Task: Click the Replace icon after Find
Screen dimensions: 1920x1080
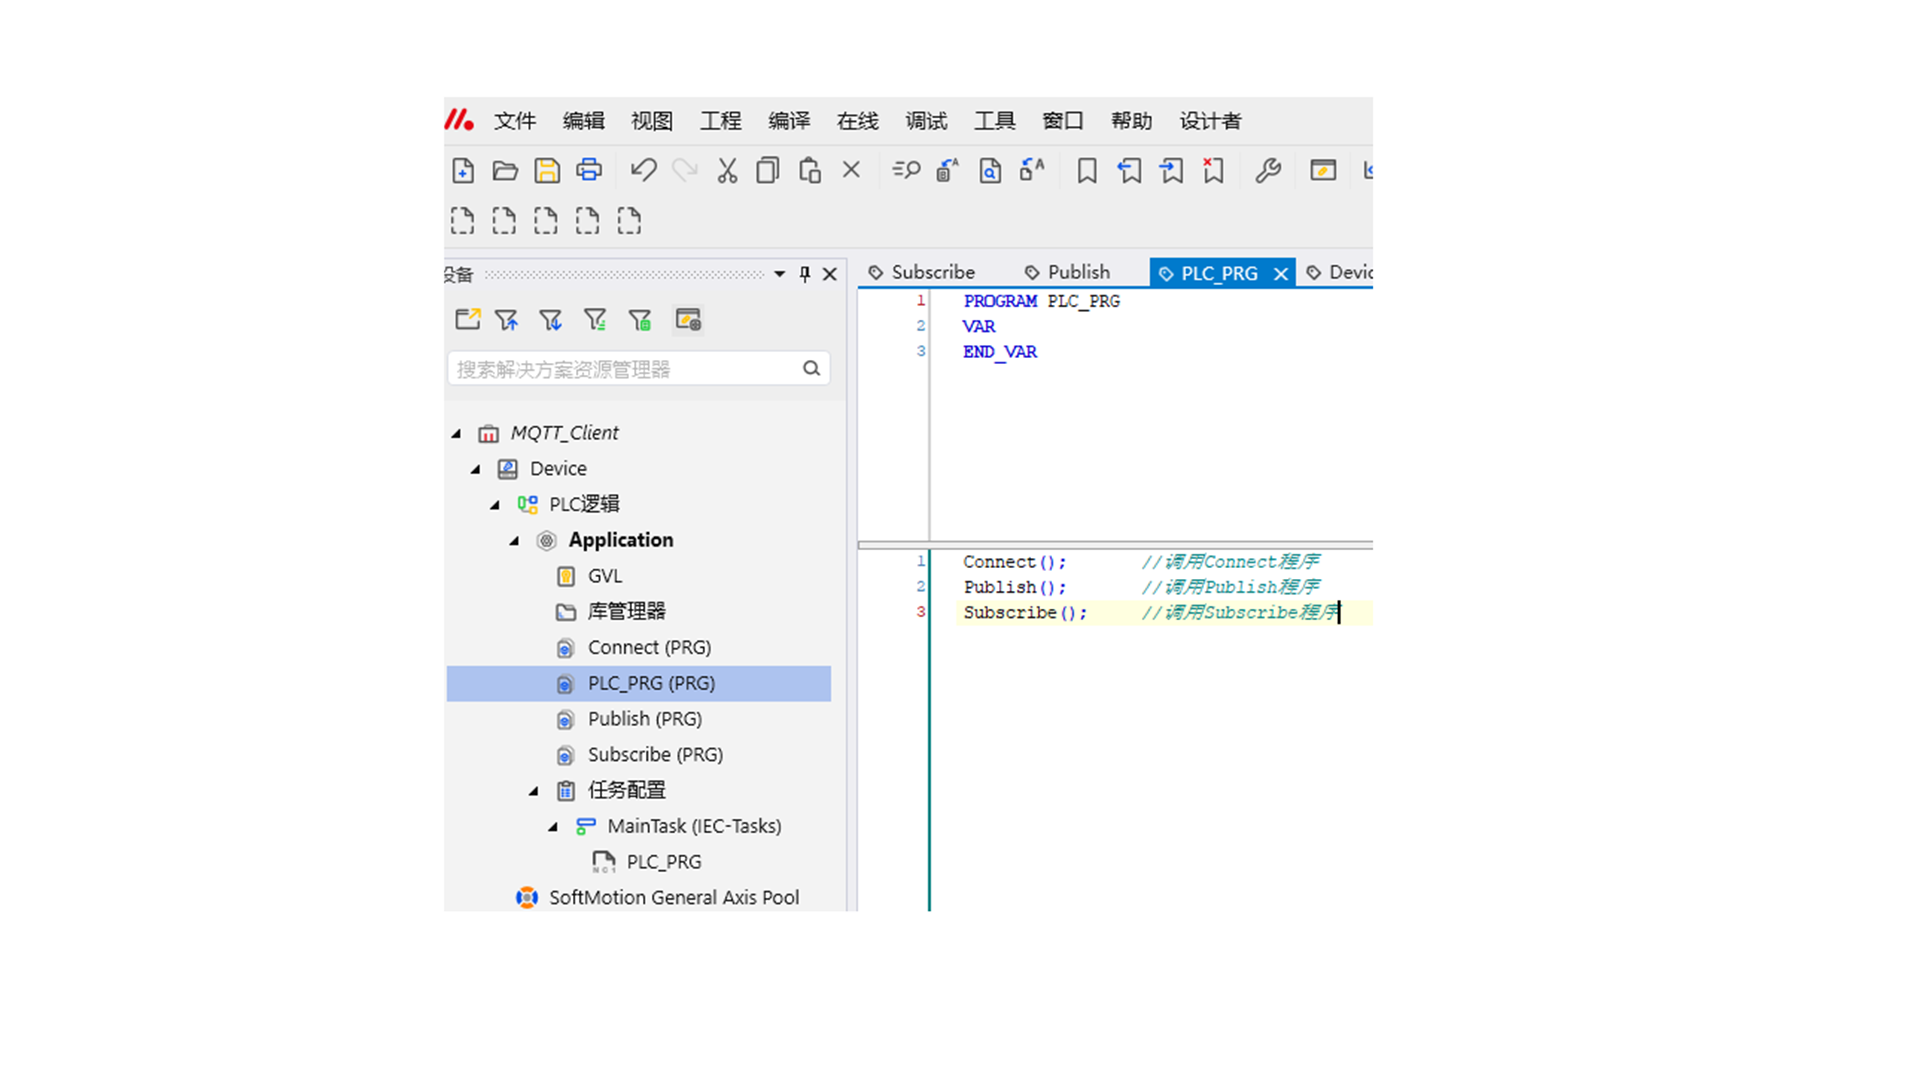Action: pyautogui.click(x=948, y=171)
